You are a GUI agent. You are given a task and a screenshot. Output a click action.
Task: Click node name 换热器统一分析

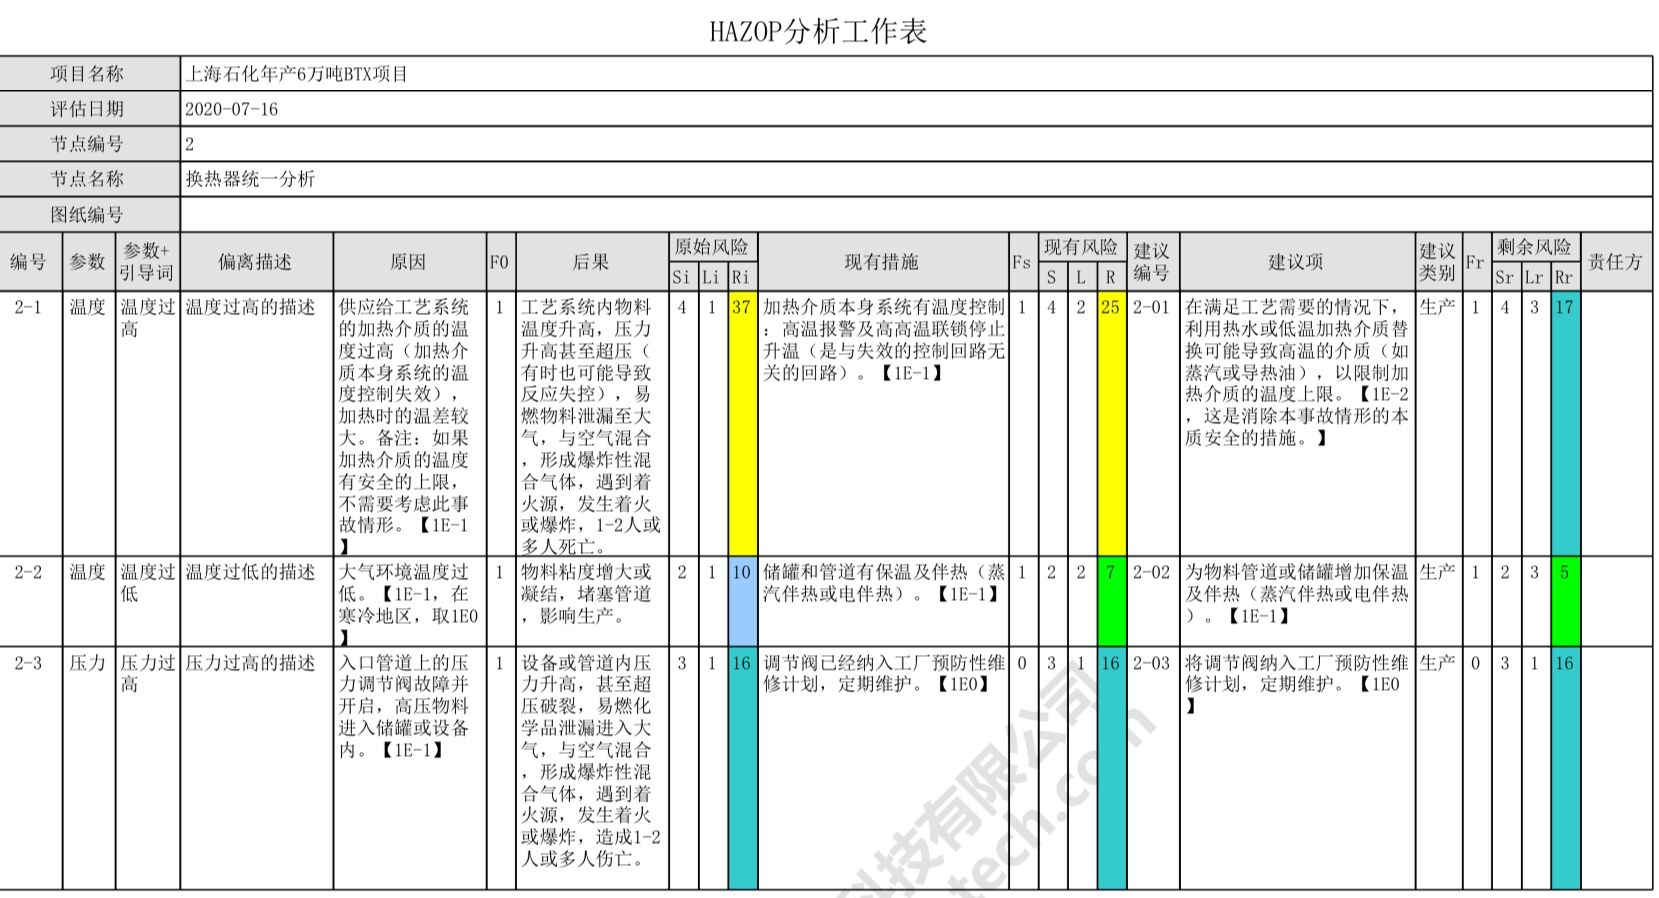(x=250, y=179)
